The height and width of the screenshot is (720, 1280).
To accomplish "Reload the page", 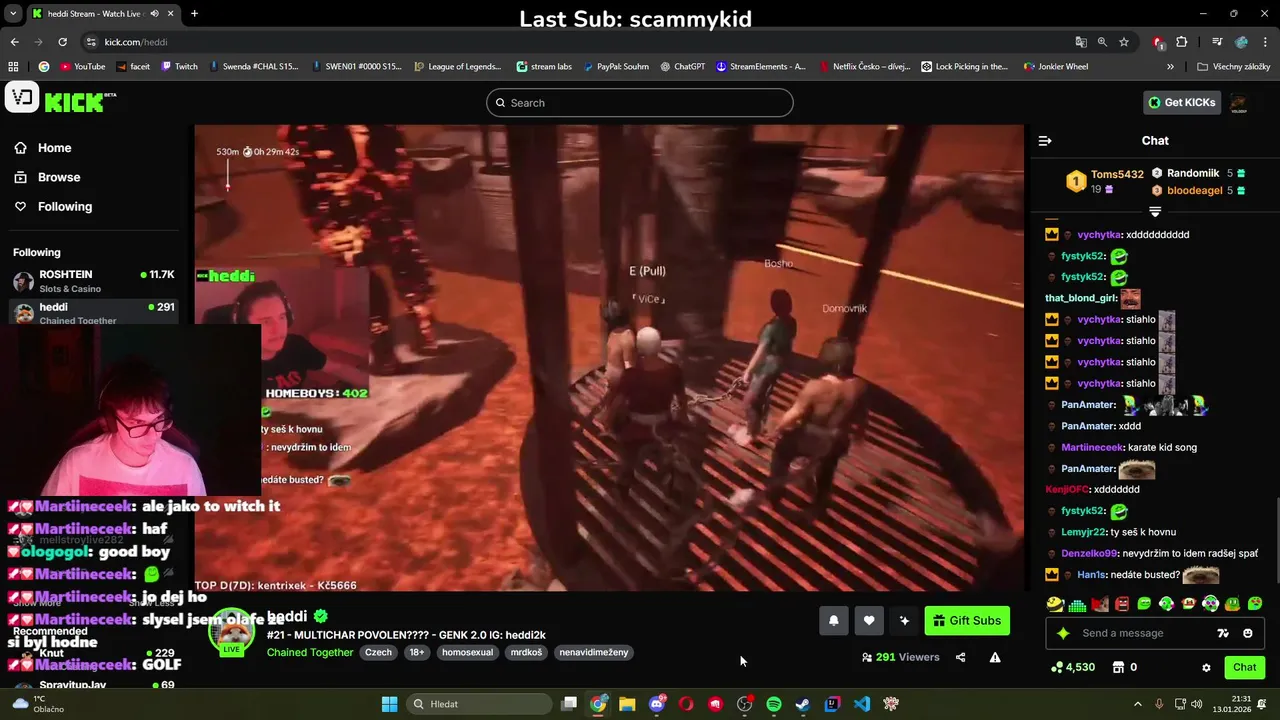I will pos(62,42).
